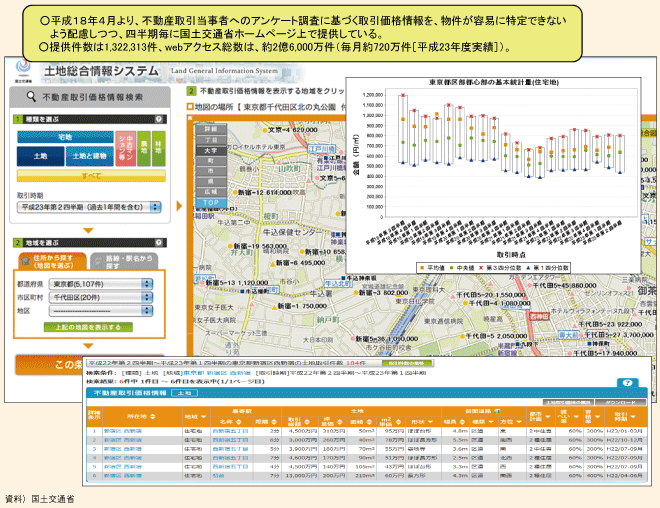This screenshot has width=660, height=508.
Task: Click the 第3四分位数 legend marker
Action: coord(482,268)
